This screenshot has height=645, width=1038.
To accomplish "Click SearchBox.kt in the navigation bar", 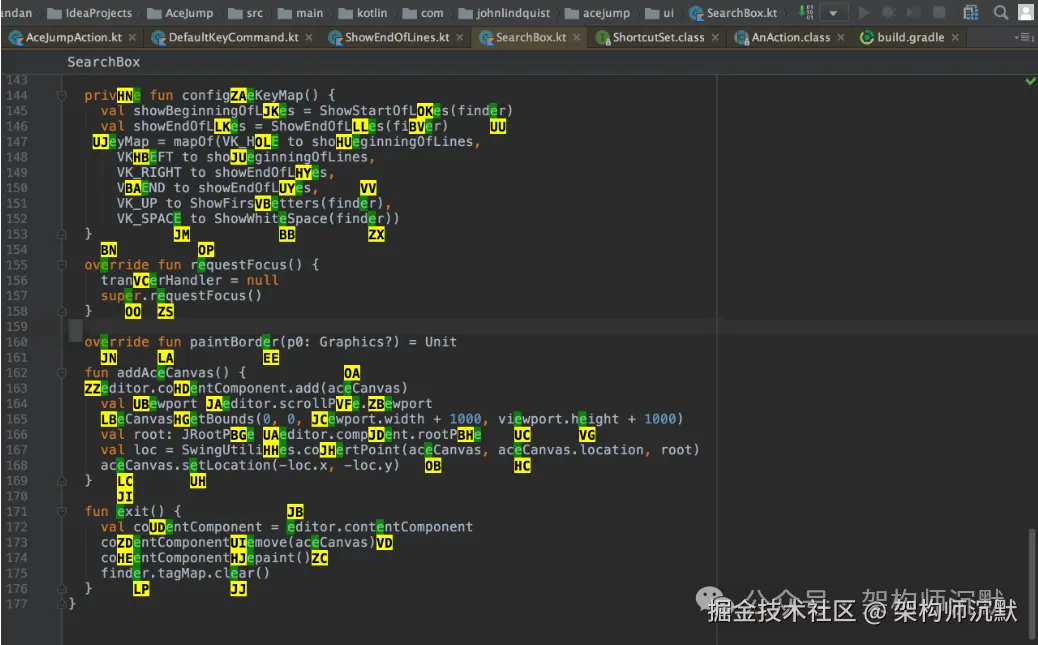I will point(733,13).
